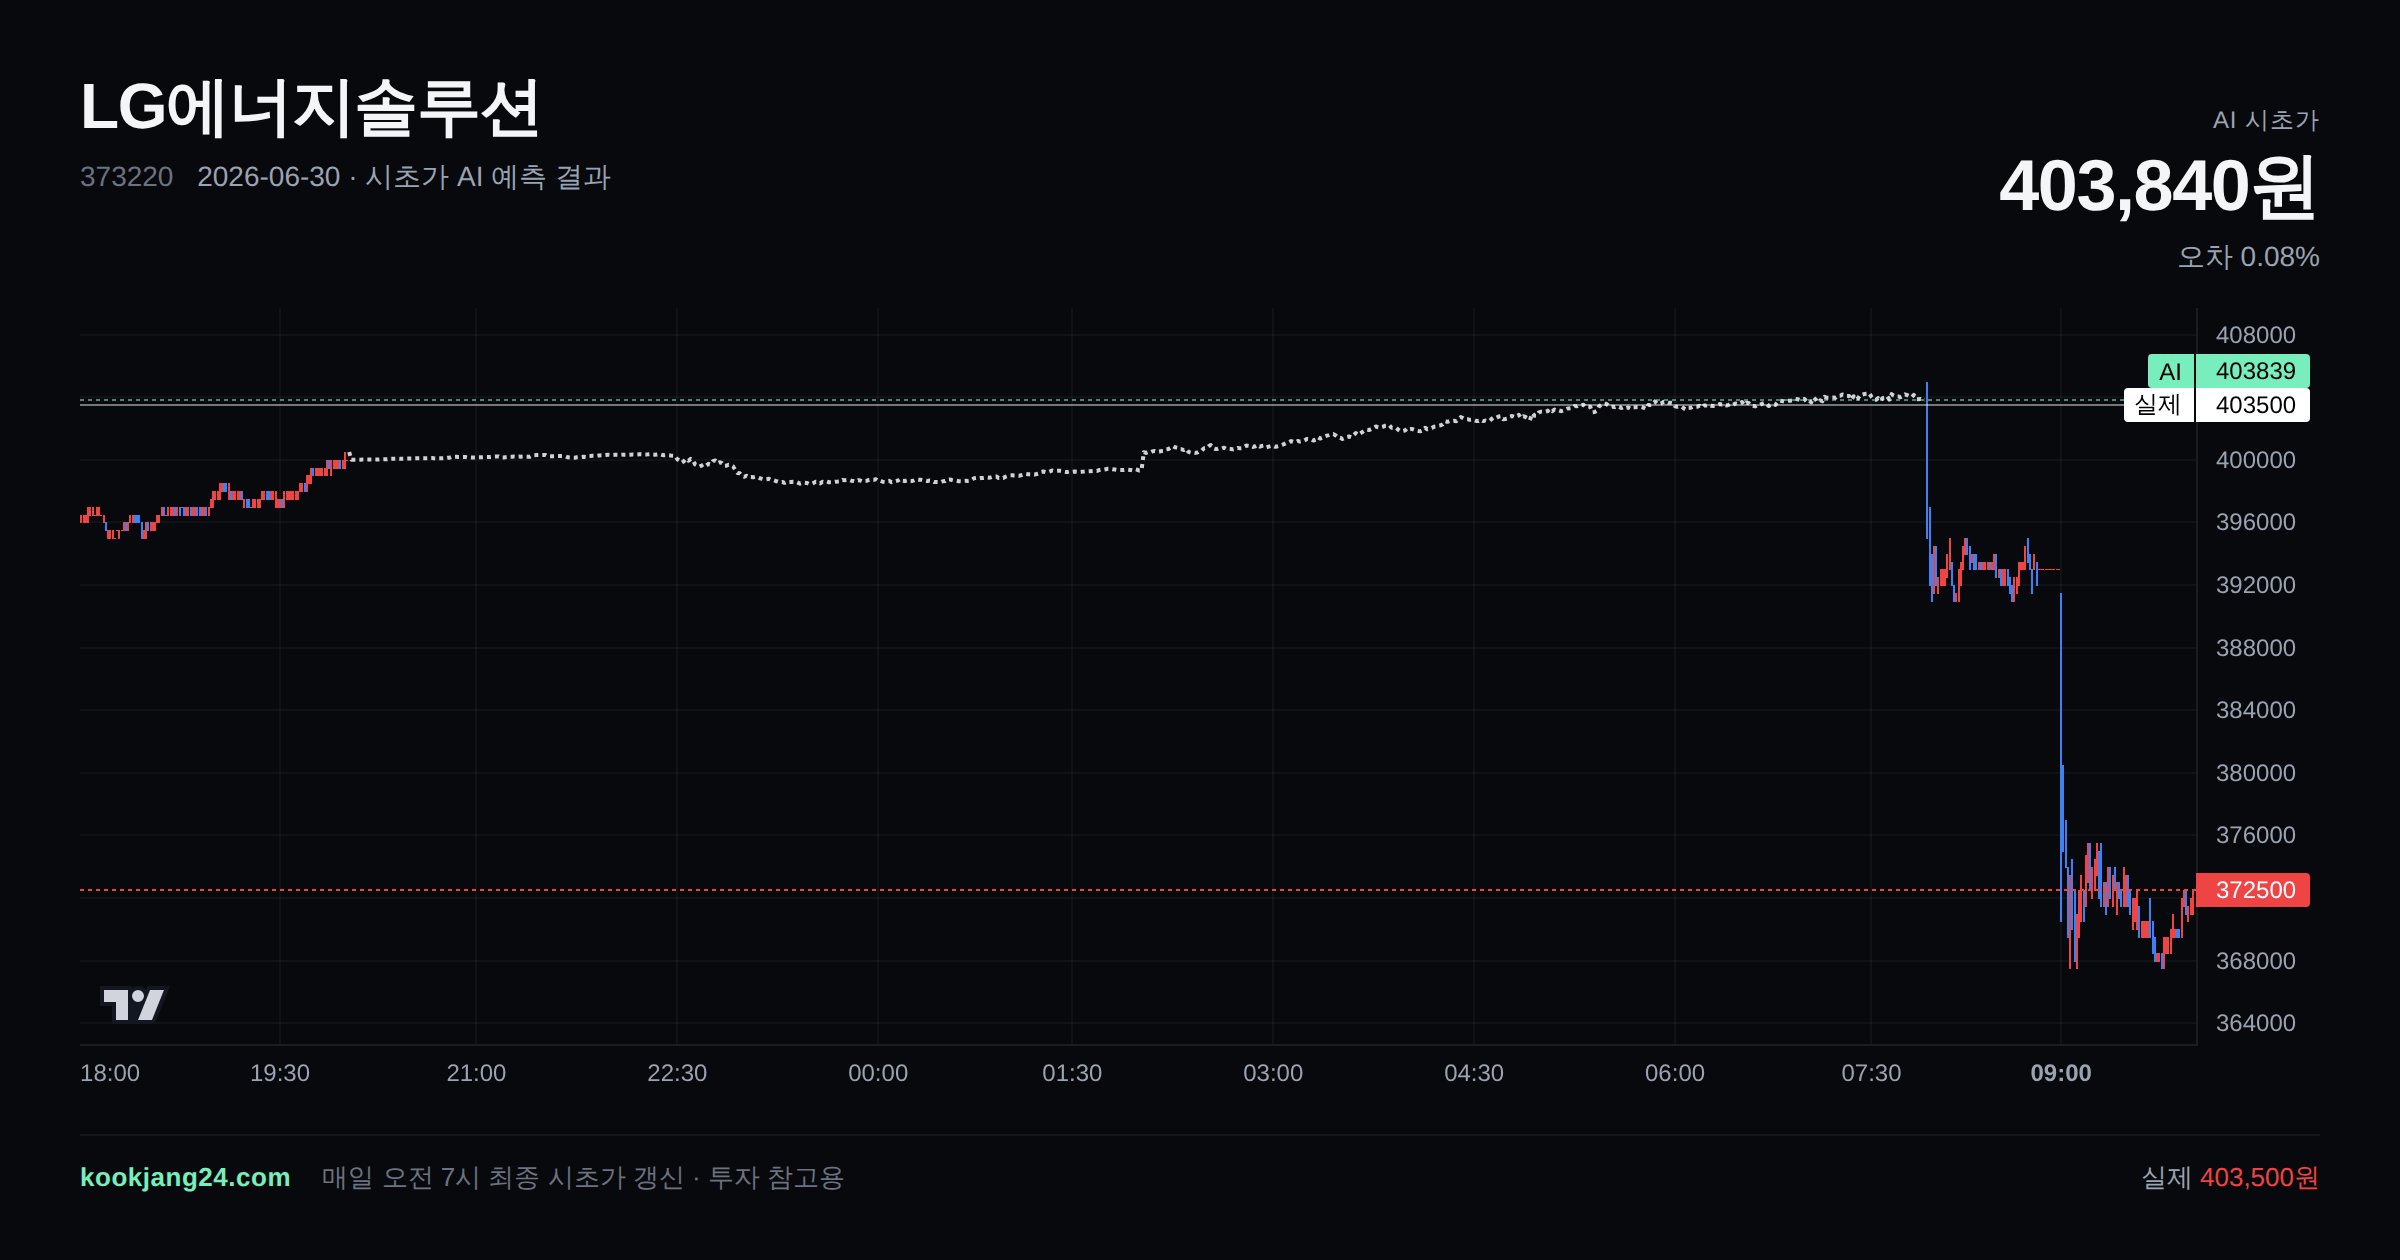
Task: Click the TradingView logo icon
Action: (x=133, y=1004)
